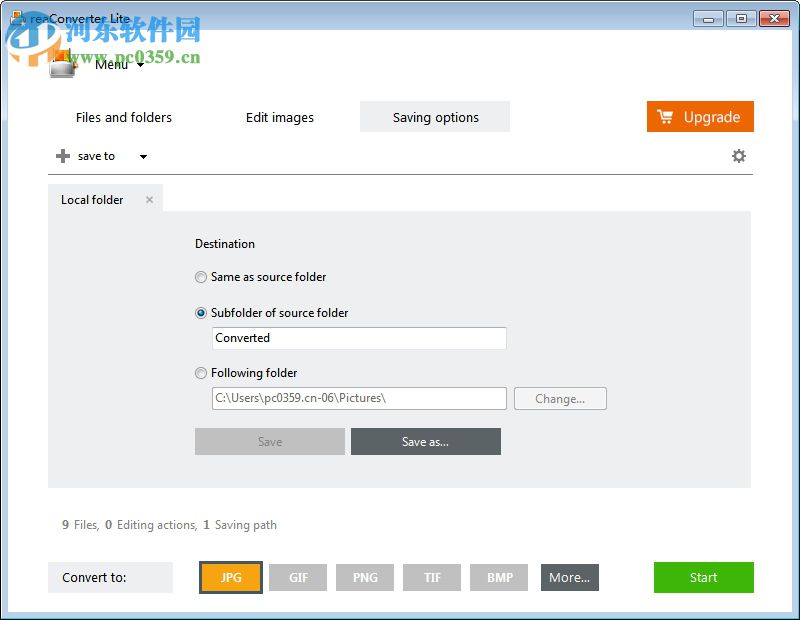Click the 'Convert to:' label
This screenshot has height=620, width=800.
tap(94, 577)
